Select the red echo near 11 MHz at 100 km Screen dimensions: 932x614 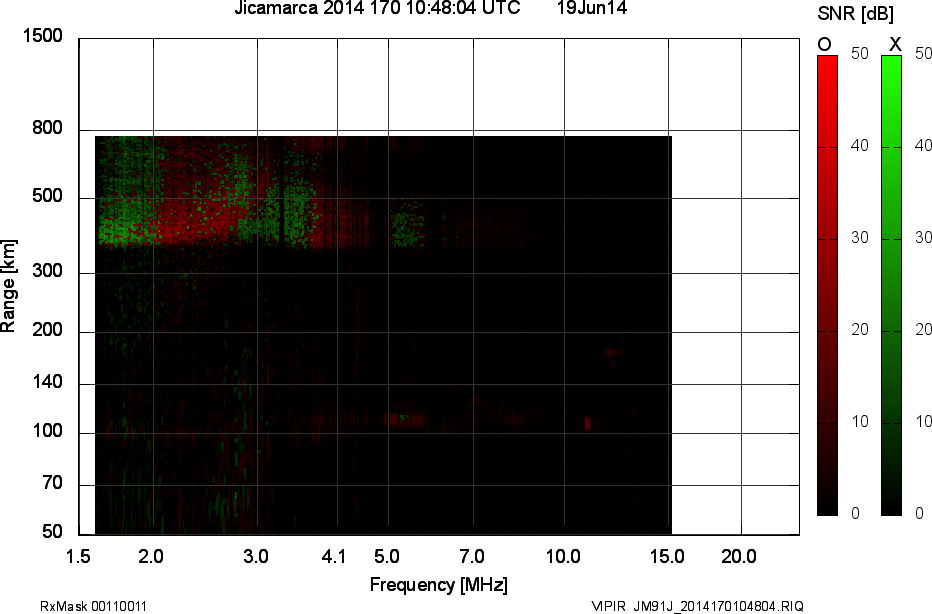tap(587, 423)
